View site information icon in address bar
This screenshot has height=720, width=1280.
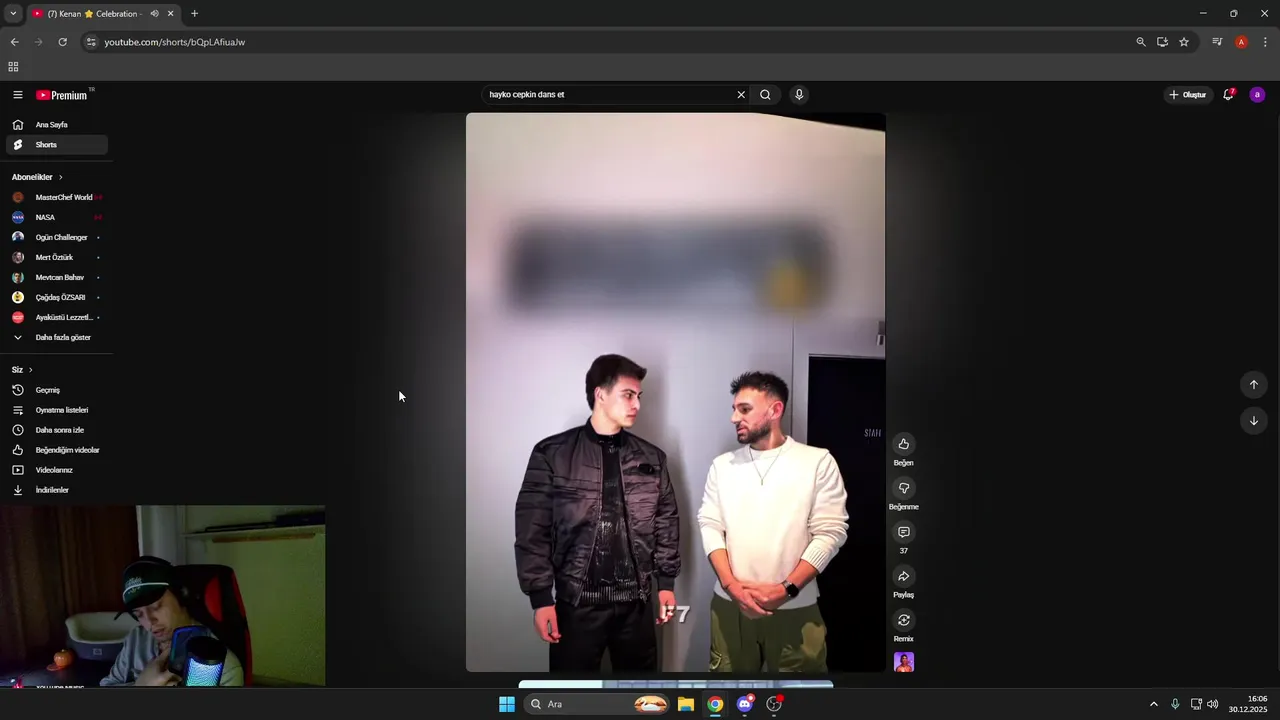click(x=91, y=42)
